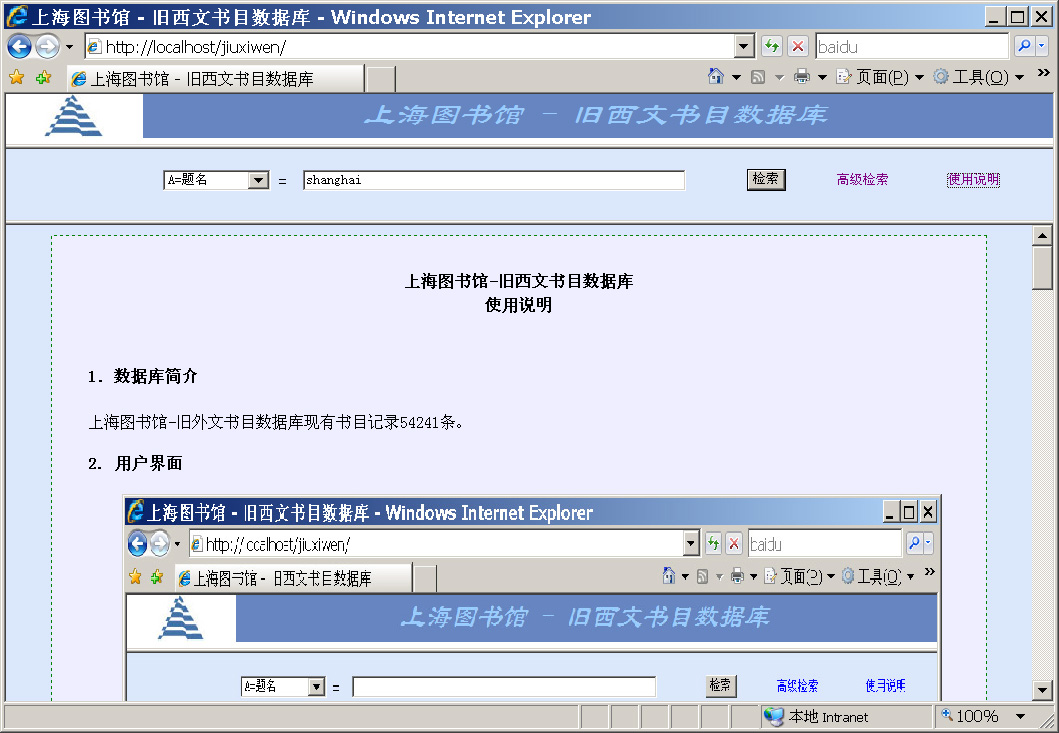Expand the Print options dropdown arrow
Image resolution: width=1059 pixels, height=733 pixels.
822,77
